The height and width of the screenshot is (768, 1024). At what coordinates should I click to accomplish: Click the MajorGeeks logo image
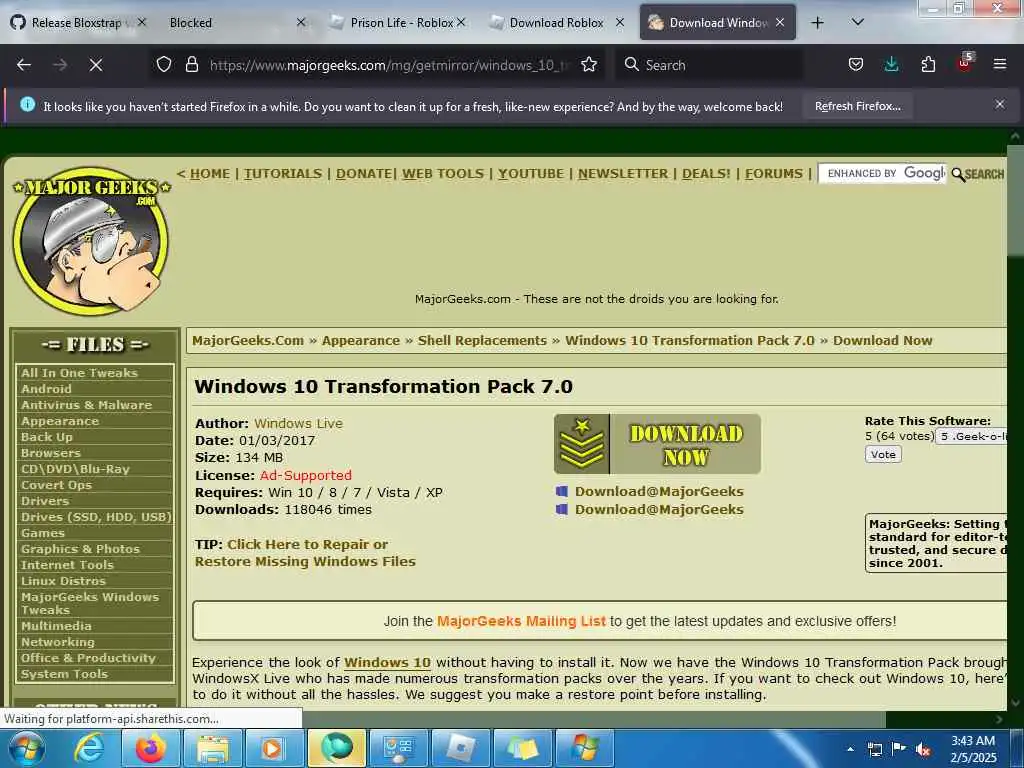coord(92,240)
